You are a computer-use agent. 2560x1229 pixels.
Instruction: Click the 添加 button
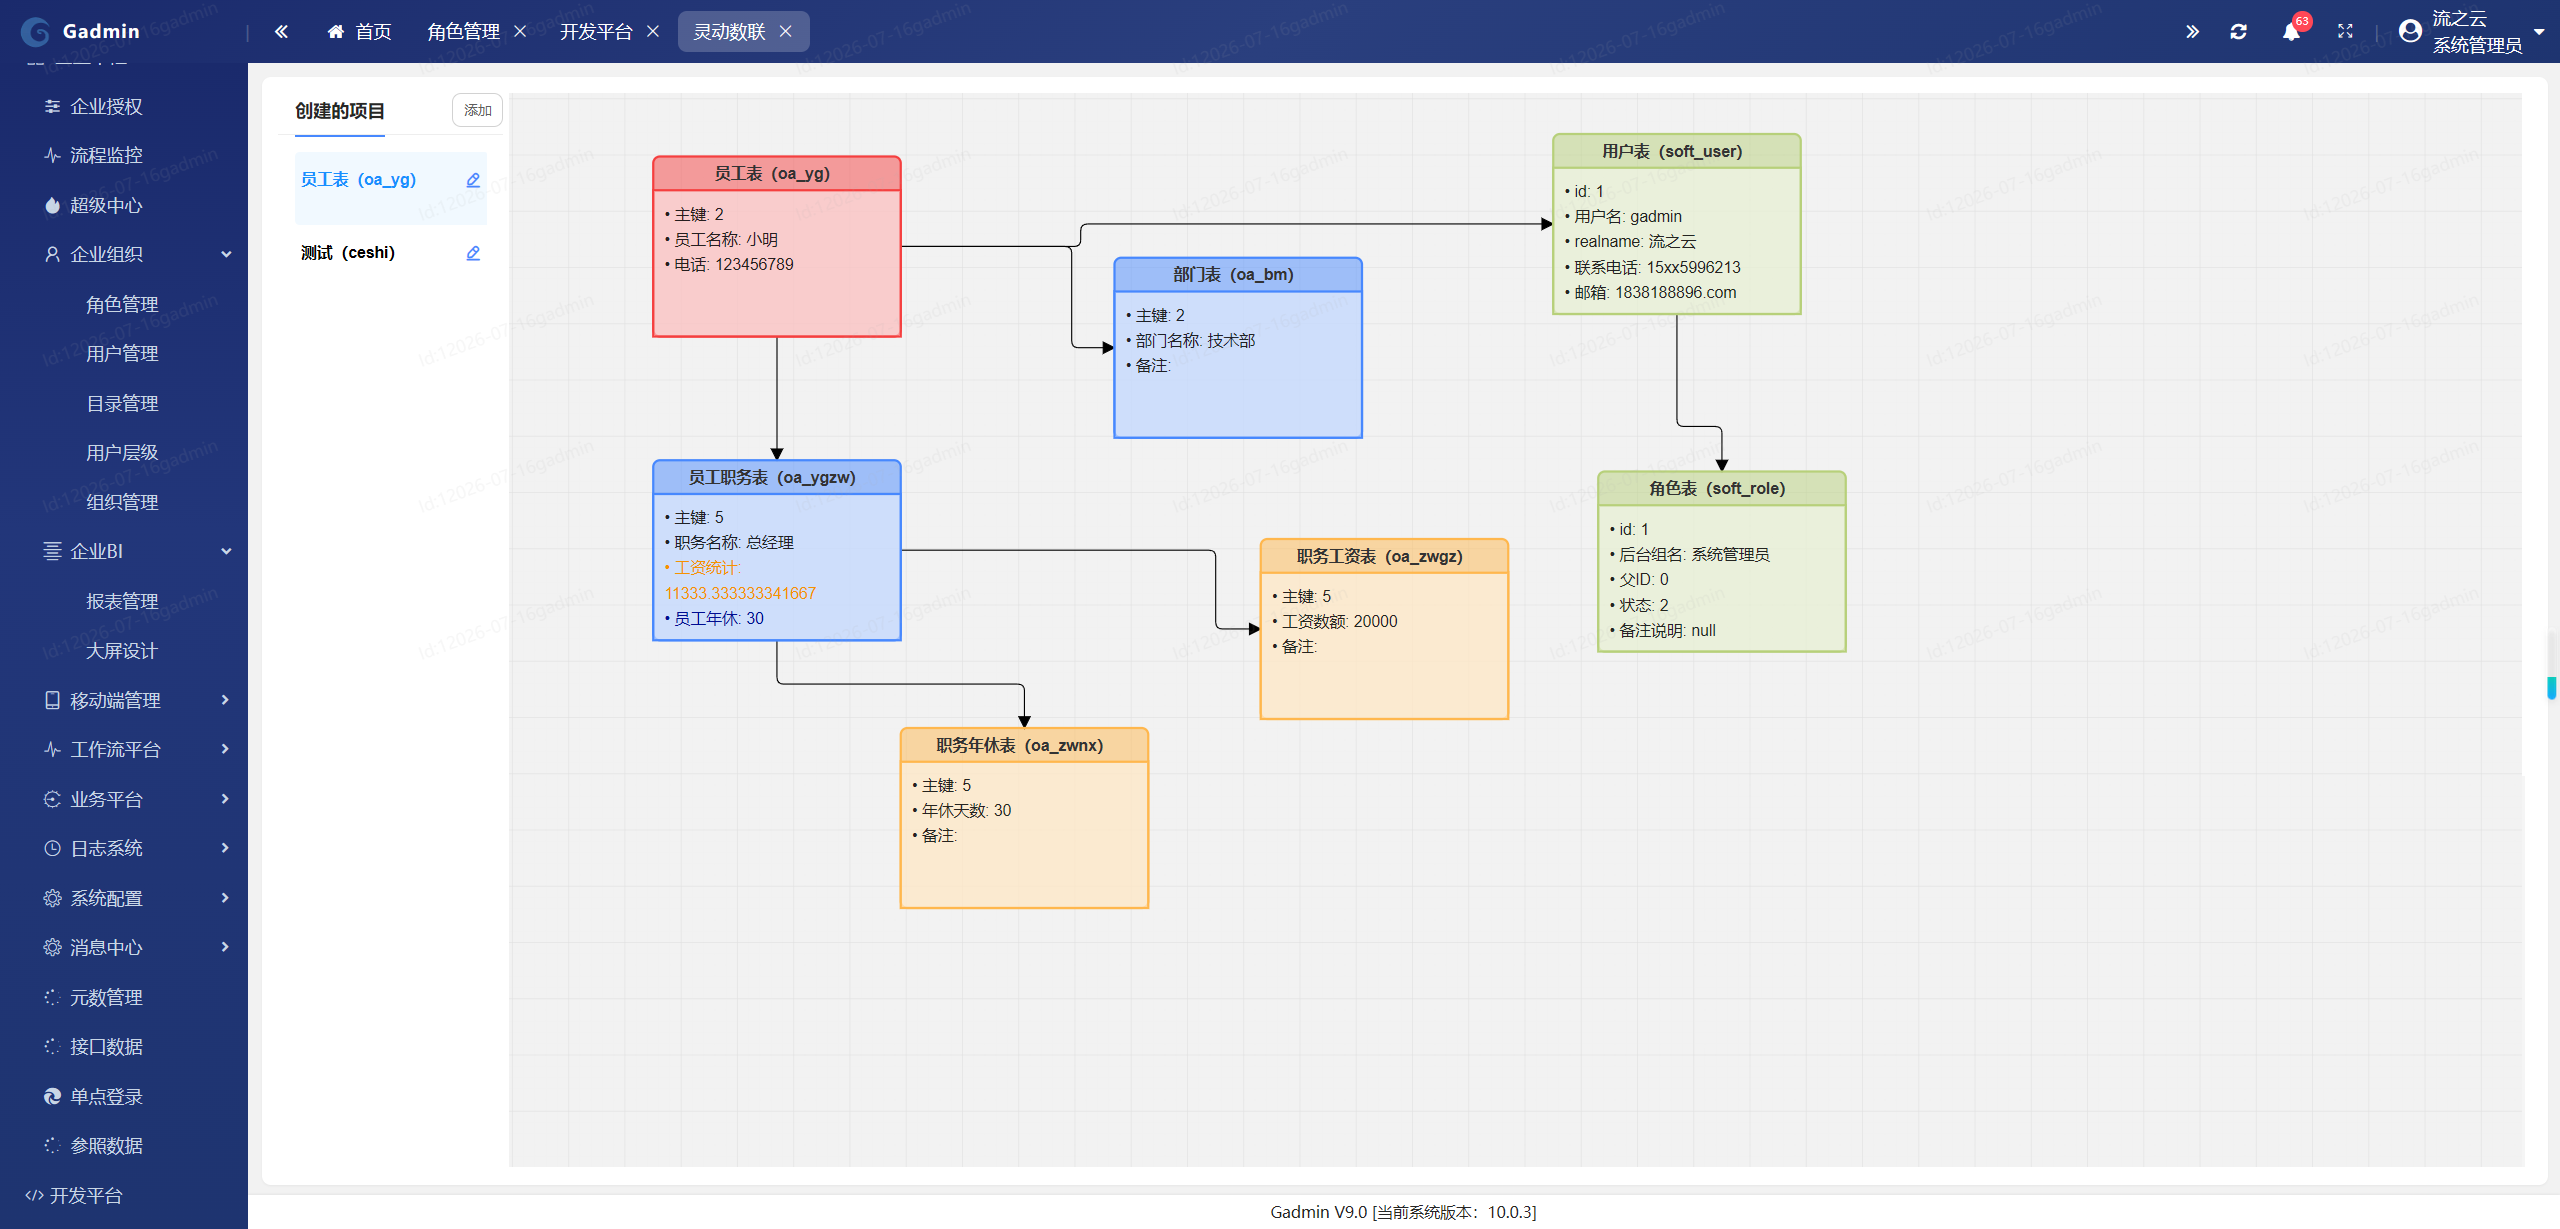477,110
